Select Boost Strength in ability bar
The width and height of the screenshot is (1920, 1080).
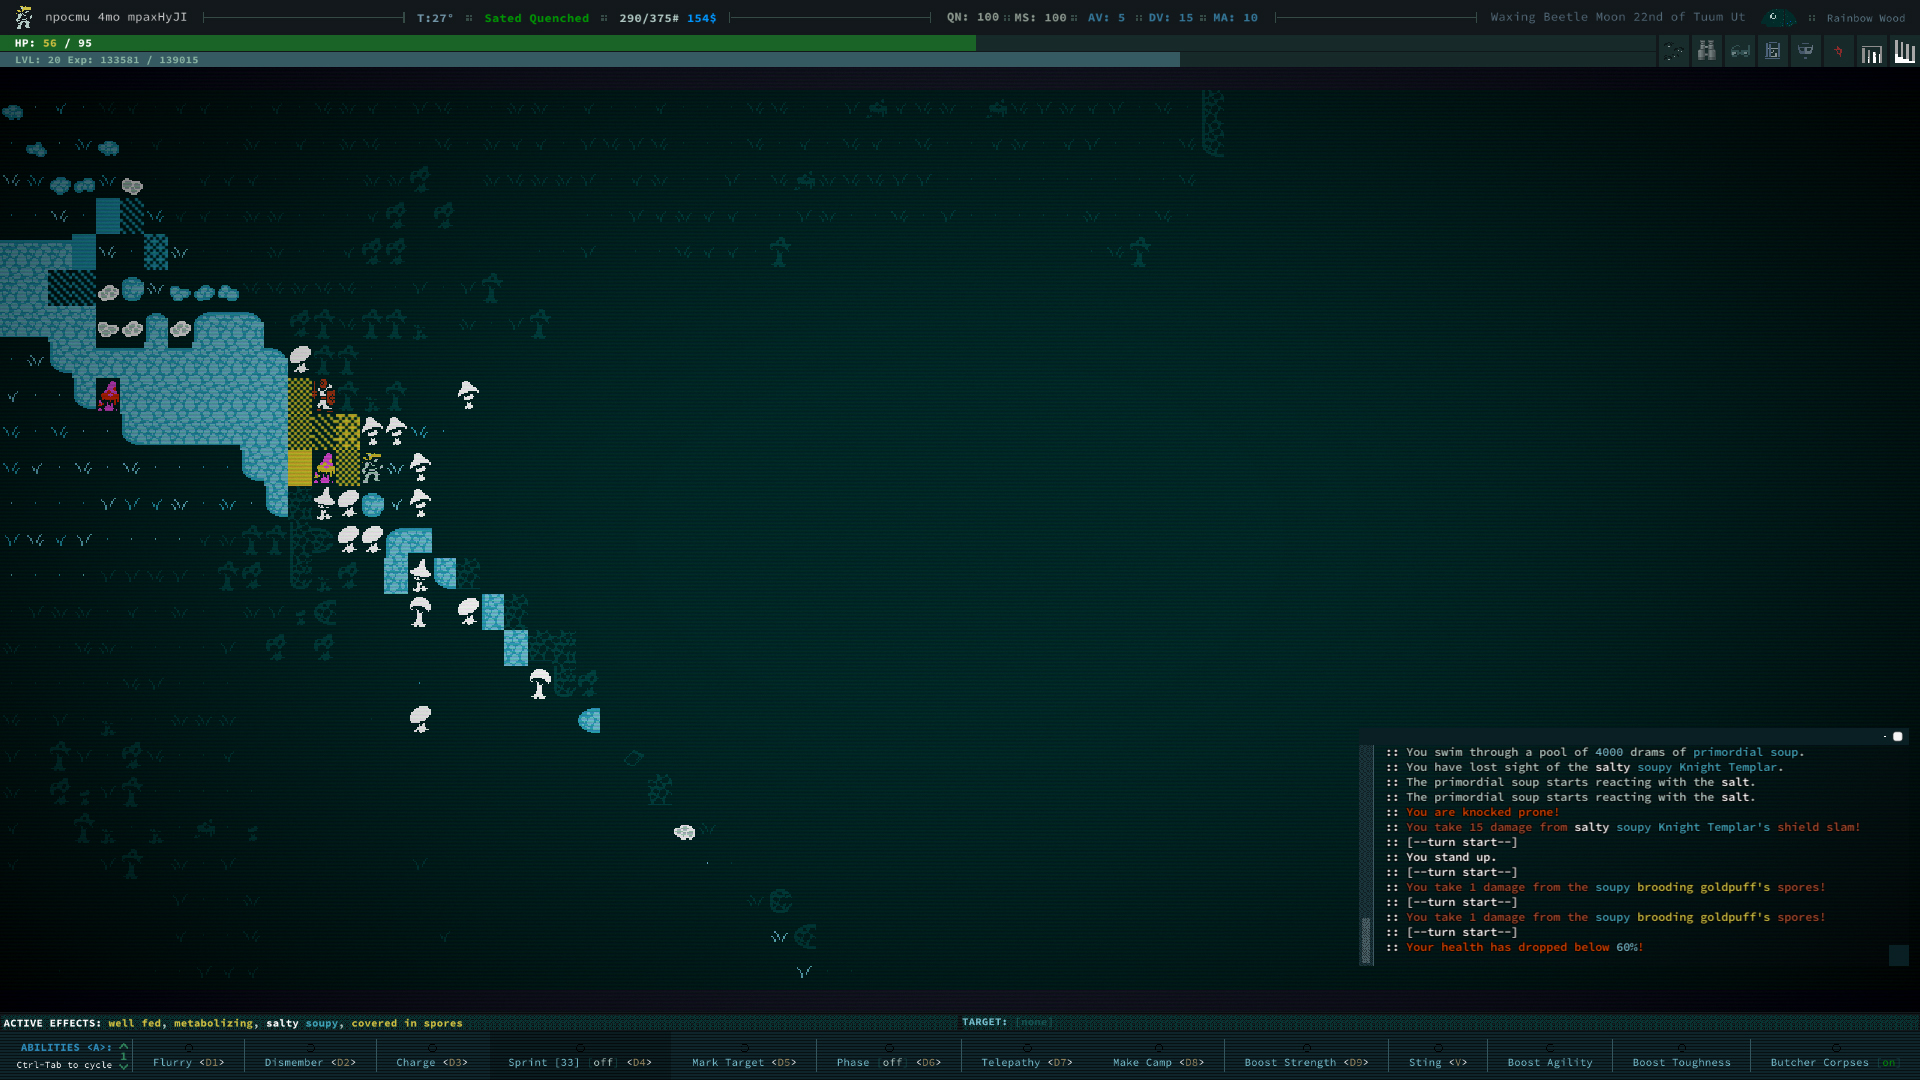click(1306, 1062)
